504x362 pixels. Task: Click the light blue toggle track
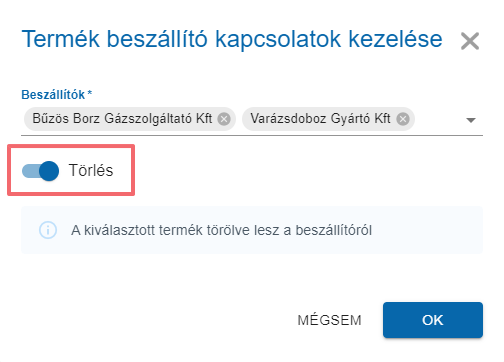(x=30, y=171)
